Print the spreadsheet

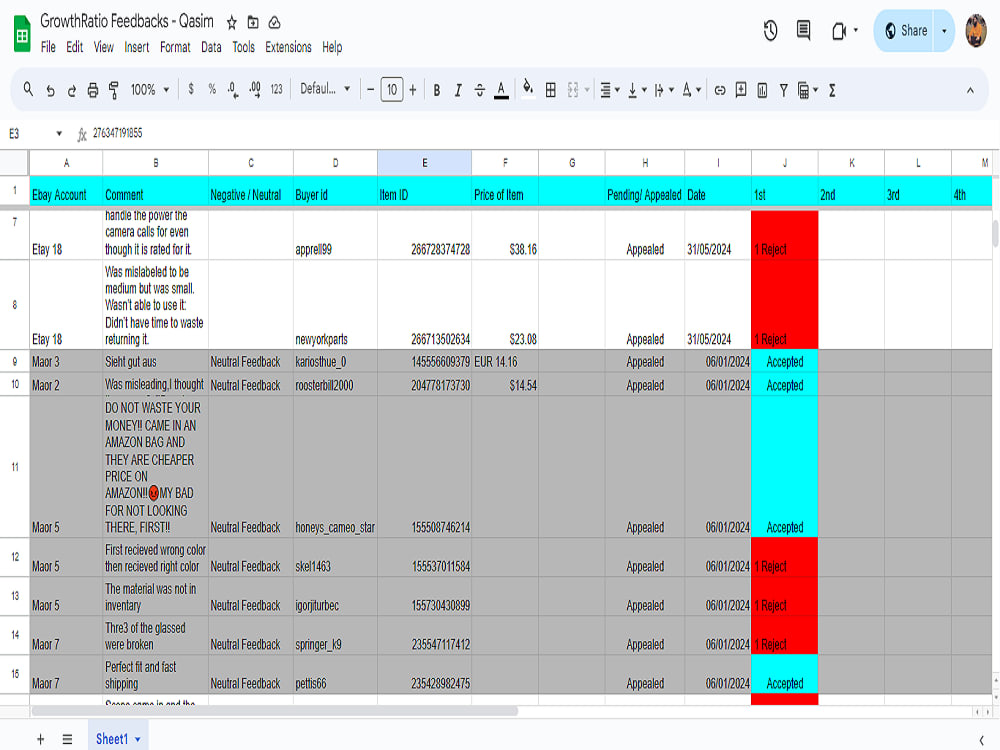[93, 91]
